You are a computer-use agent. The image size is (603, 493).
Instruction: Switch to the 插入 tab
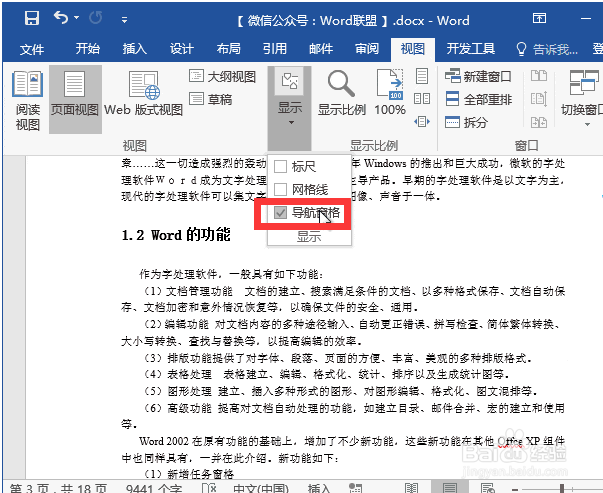click(135, 49)
